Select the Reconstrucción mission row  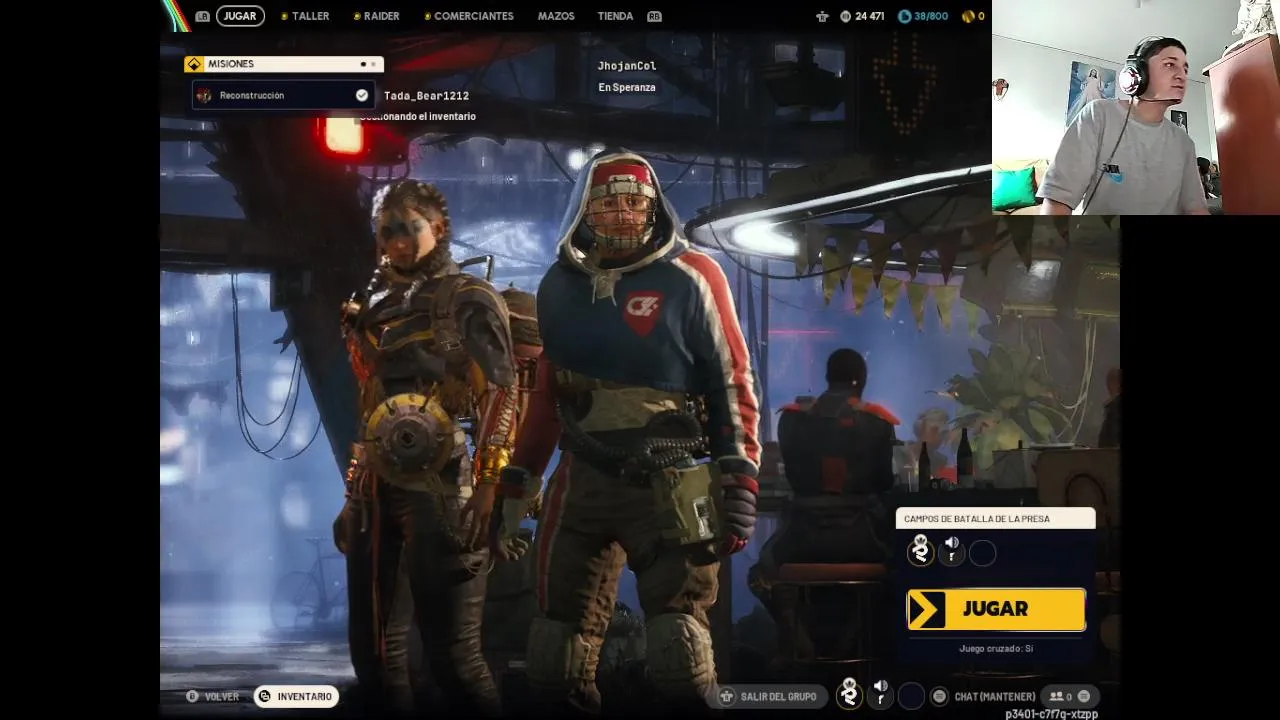point(283,95)
